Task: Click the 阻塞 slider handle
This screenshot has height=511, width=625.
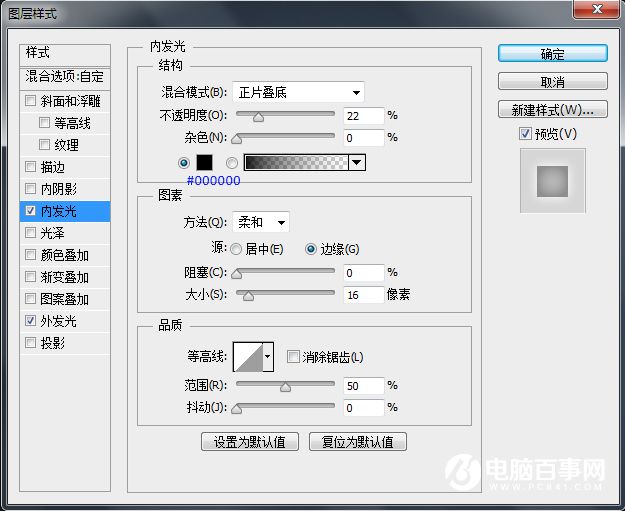Action: pyautogui.click(x=236, y=274)
